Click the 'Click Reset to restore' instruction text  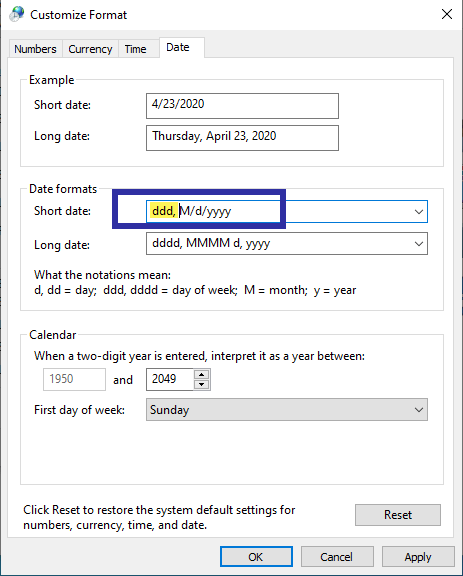click(x=159, y=517)
